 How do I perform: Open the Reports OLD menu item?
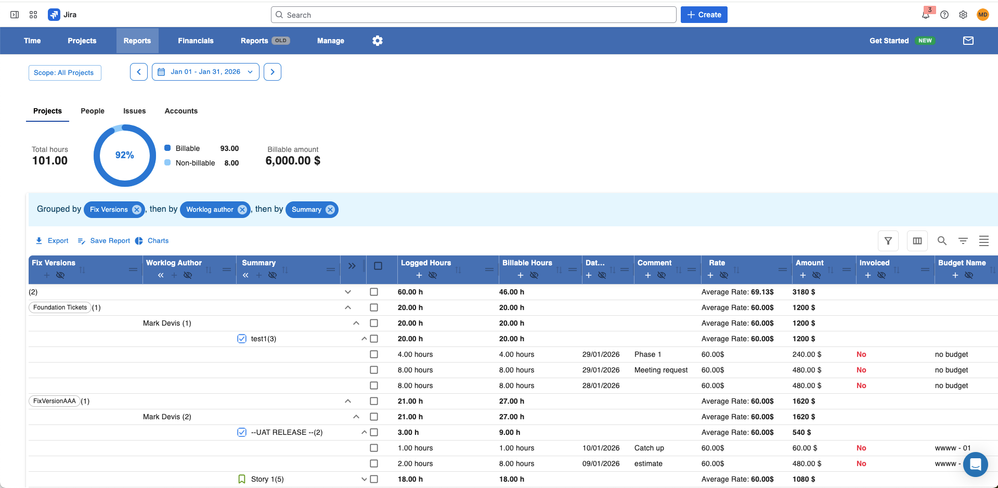(x=265, y=41)
